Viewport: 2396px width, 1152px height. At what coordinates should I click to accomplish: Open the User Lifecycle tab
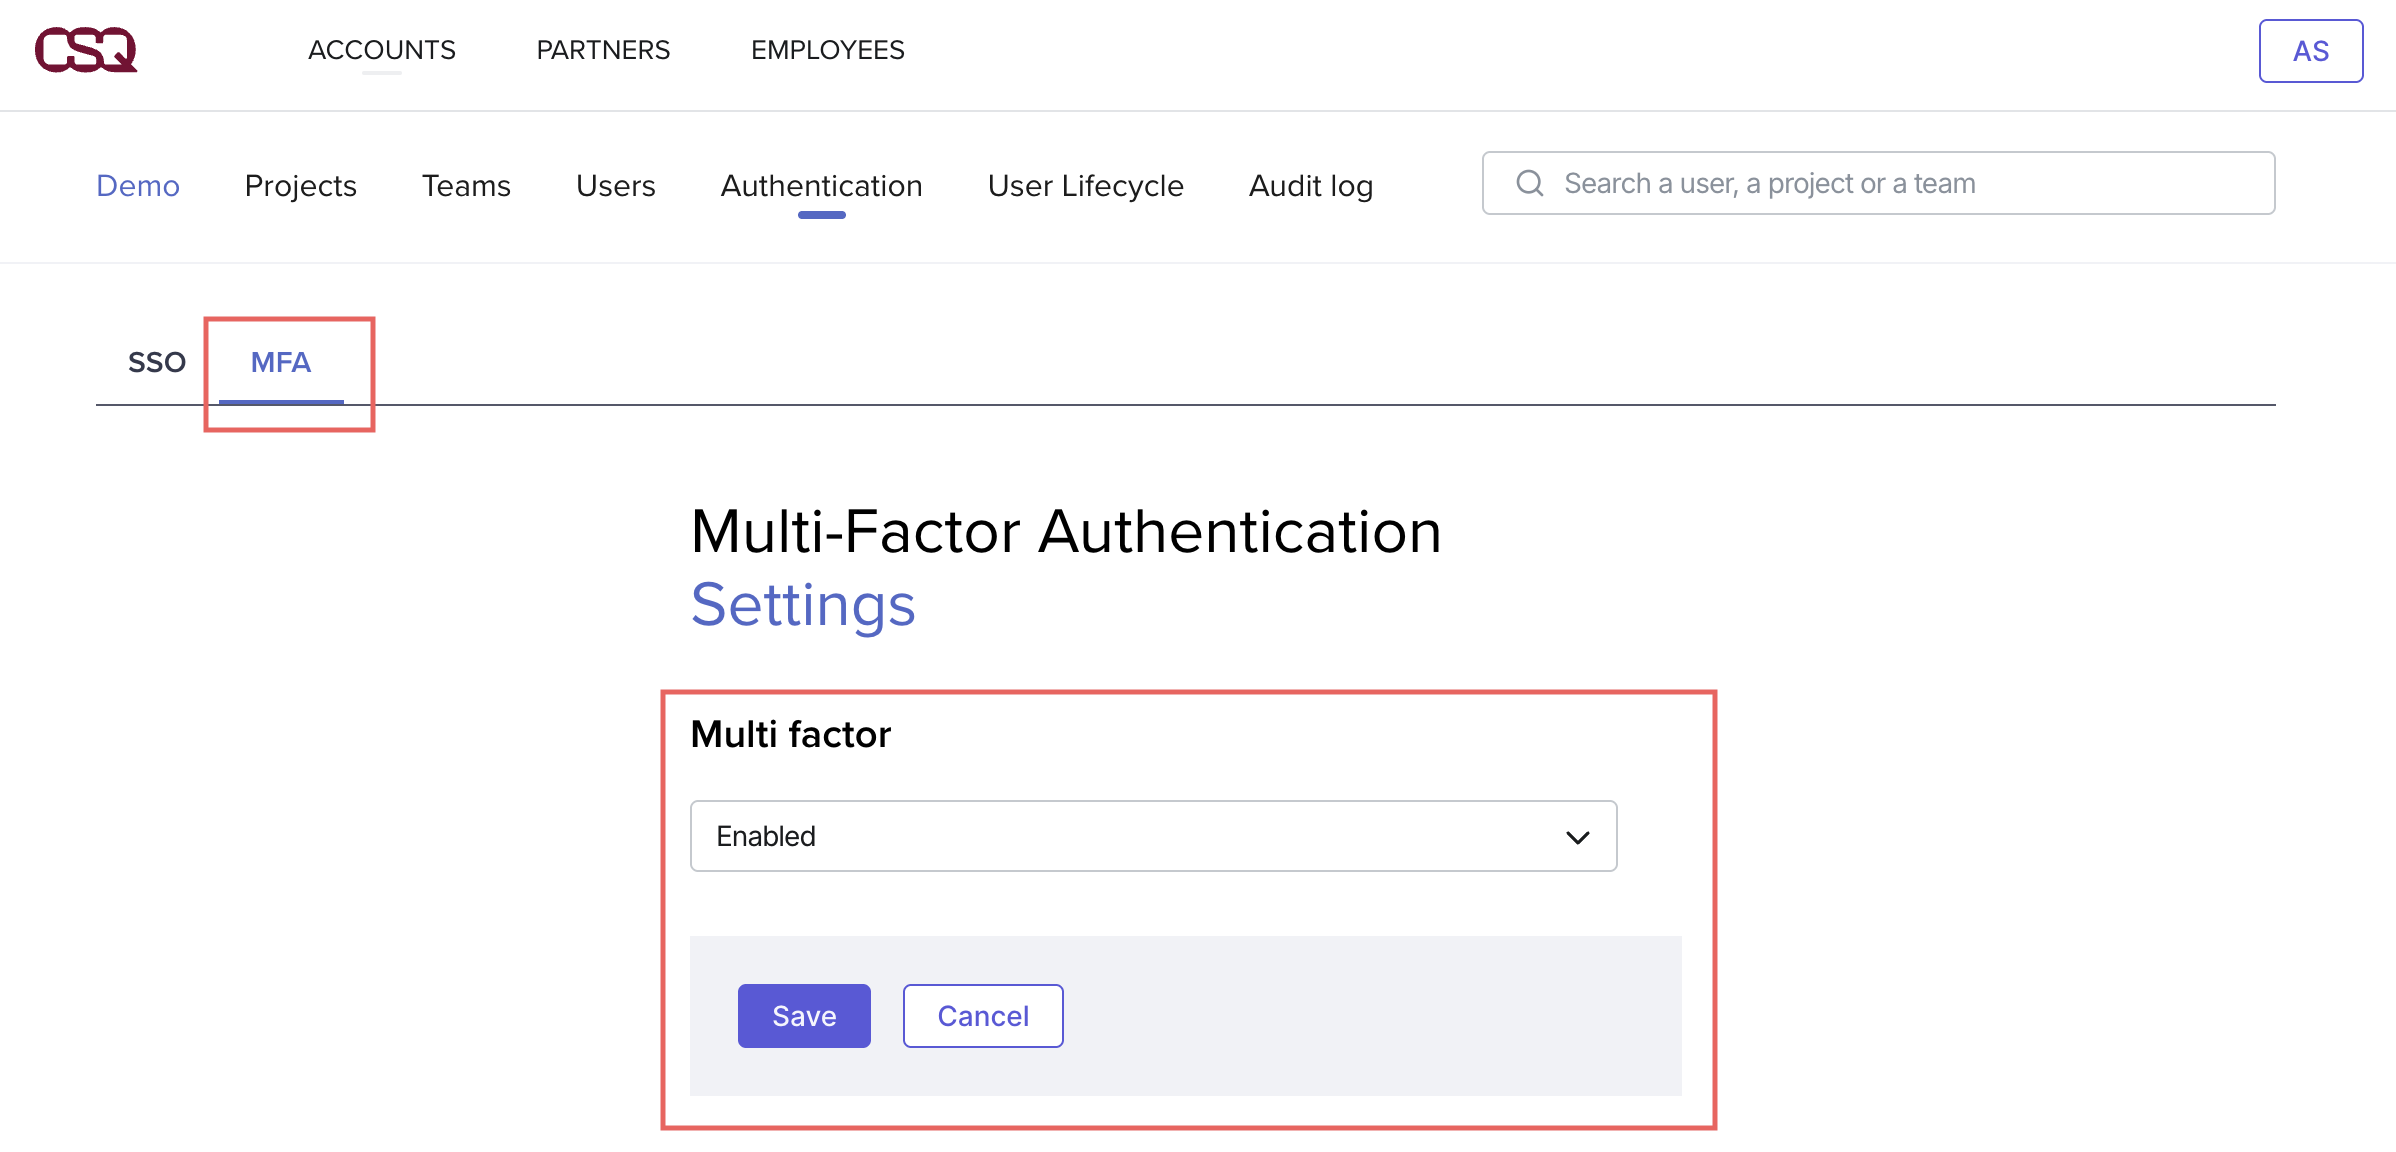1085,185
